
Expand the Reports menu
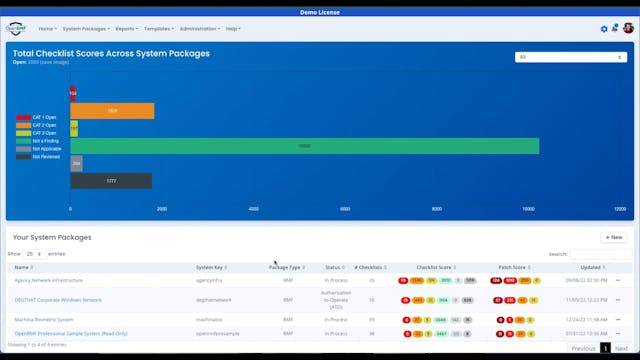point(127,29)
